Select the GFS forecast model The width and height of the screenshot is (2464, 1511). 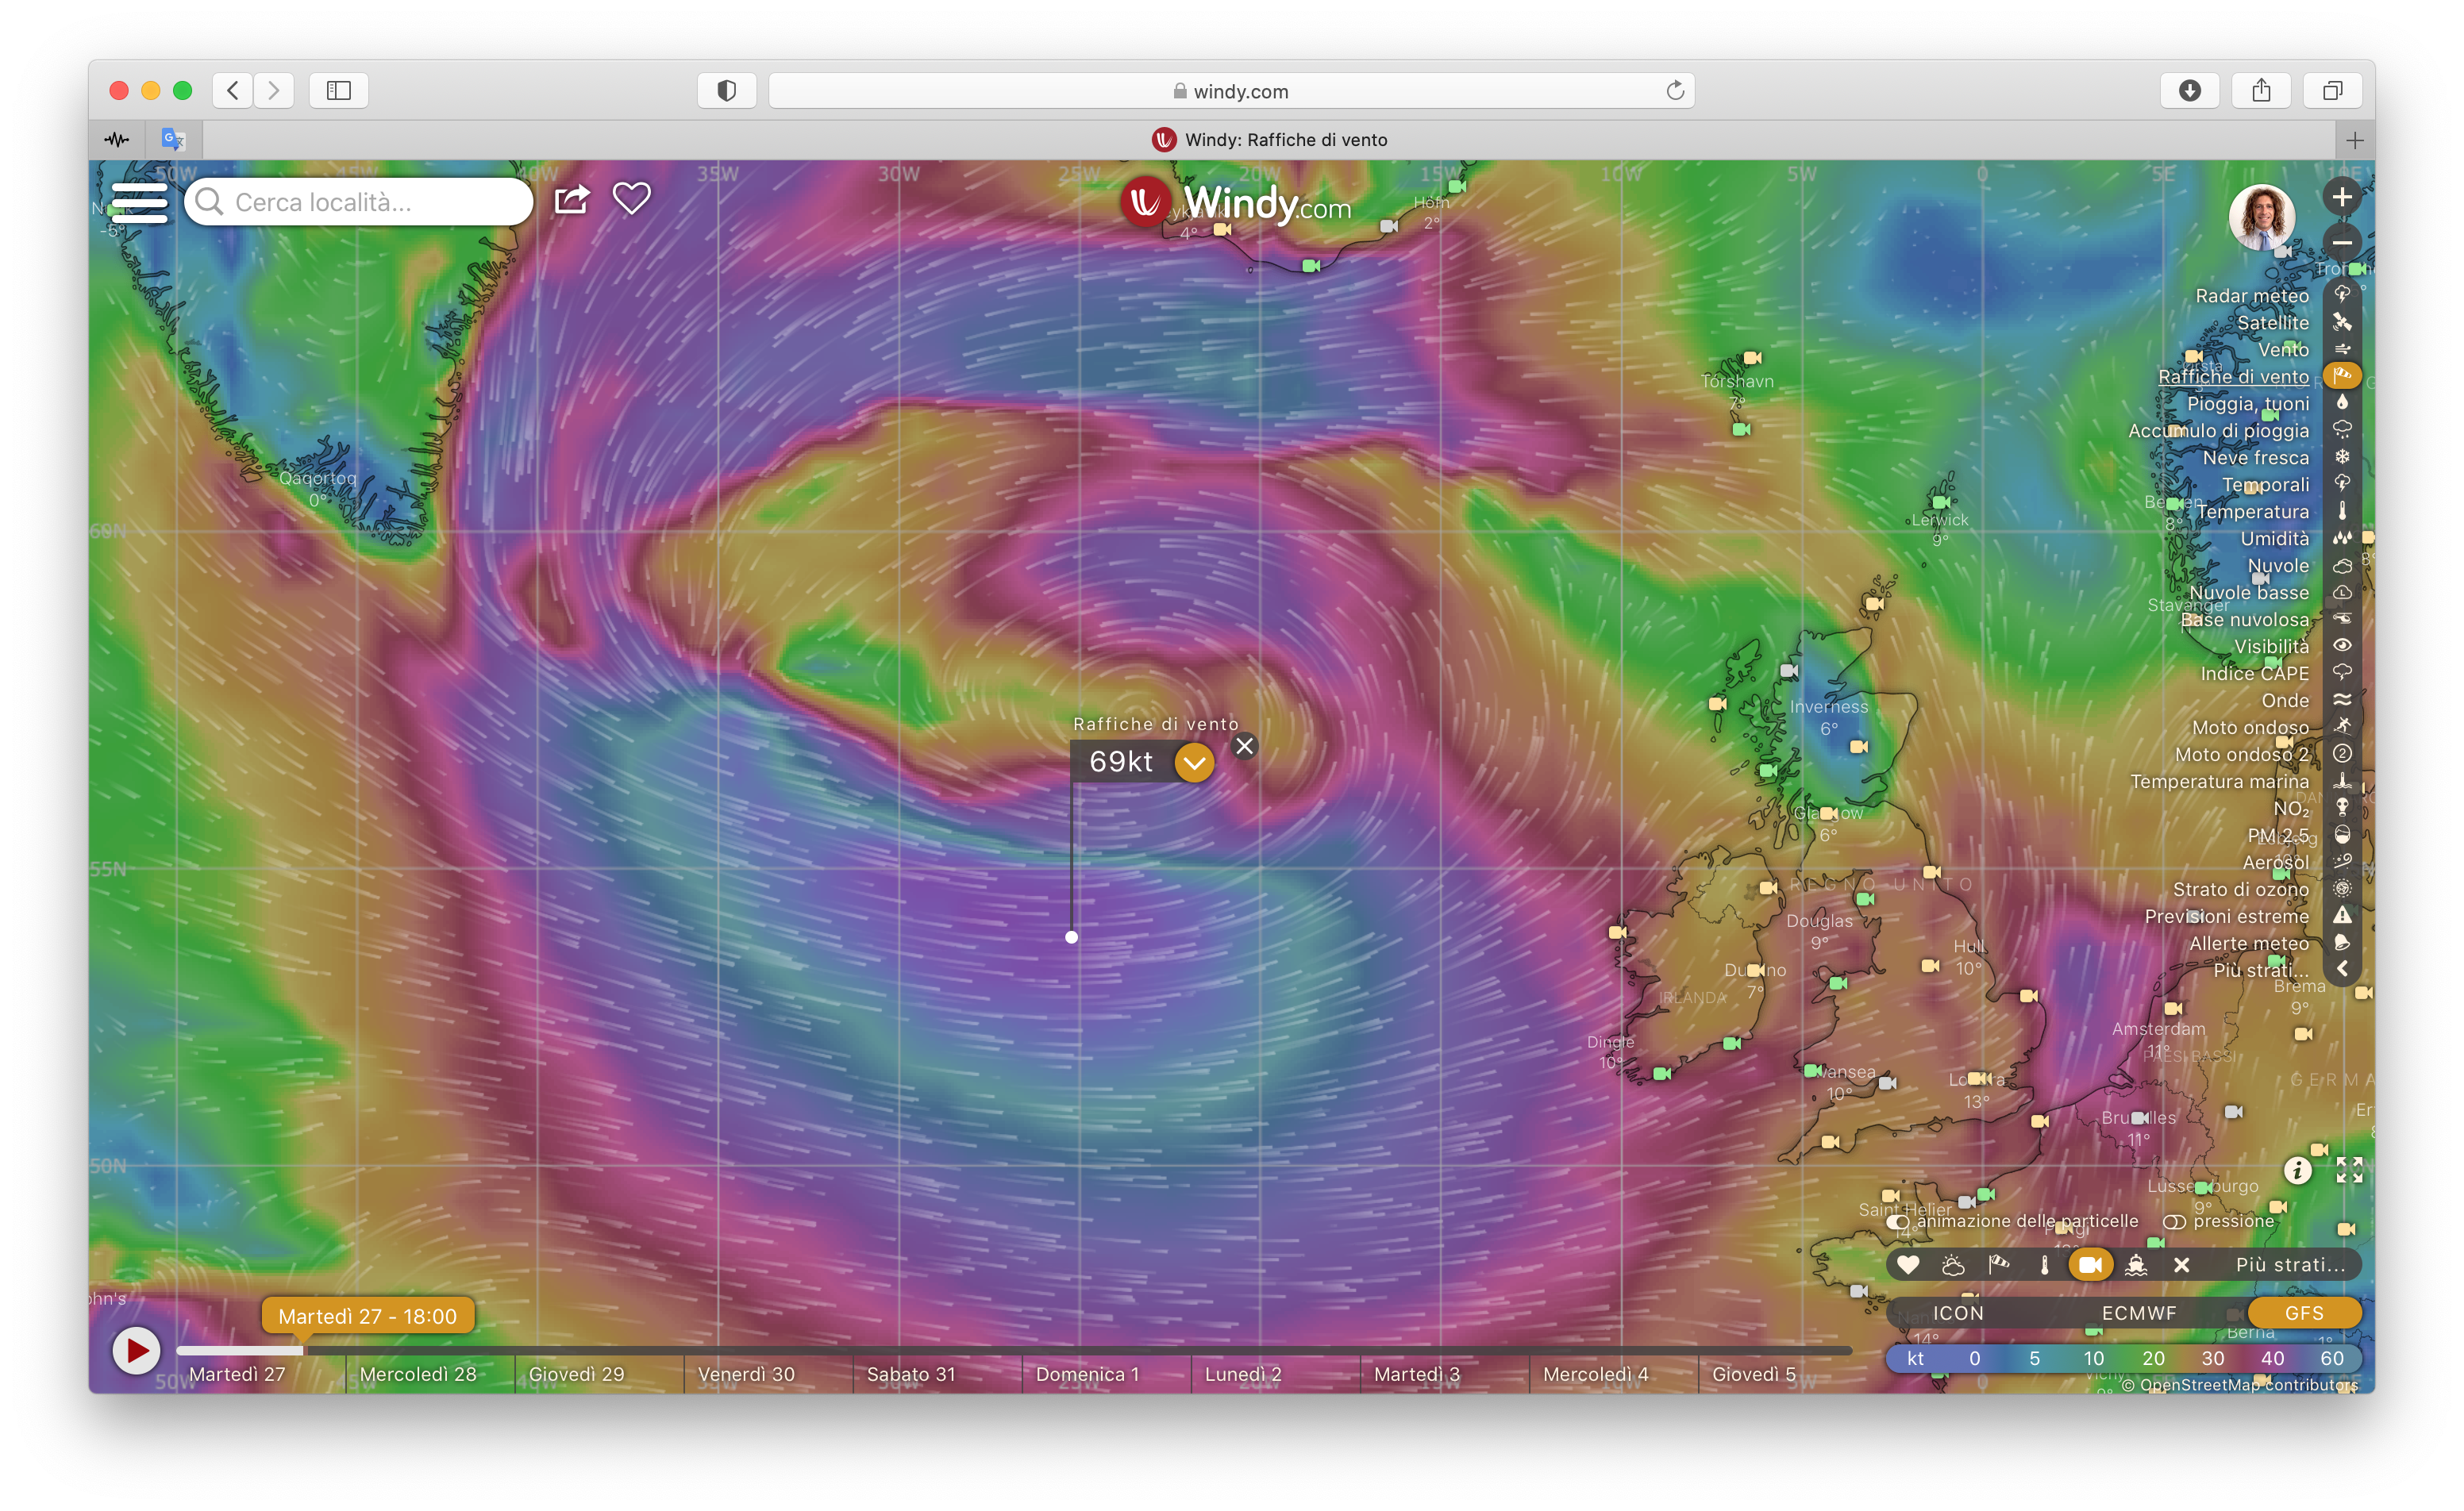[2304, 1313]
